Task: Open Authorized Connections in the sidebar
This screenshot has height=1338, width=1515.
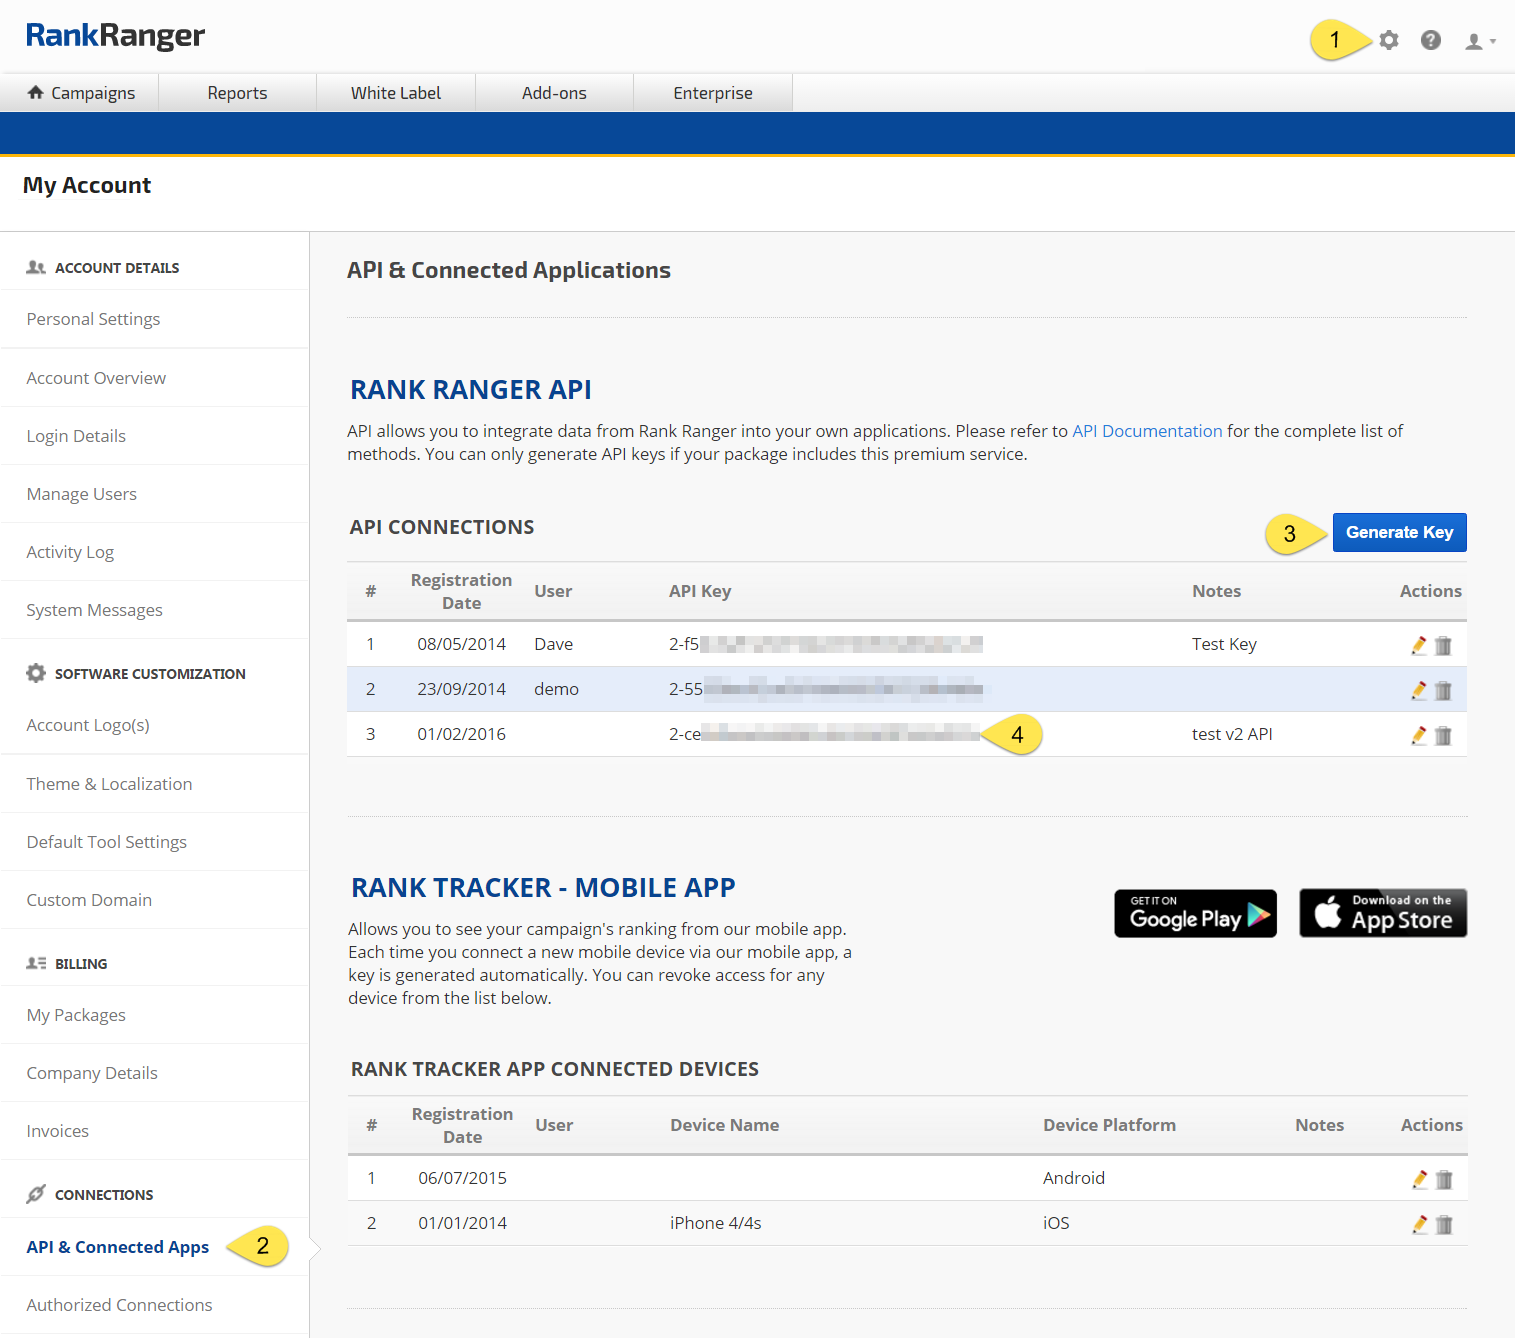Action: click(x=119, y=1305)
